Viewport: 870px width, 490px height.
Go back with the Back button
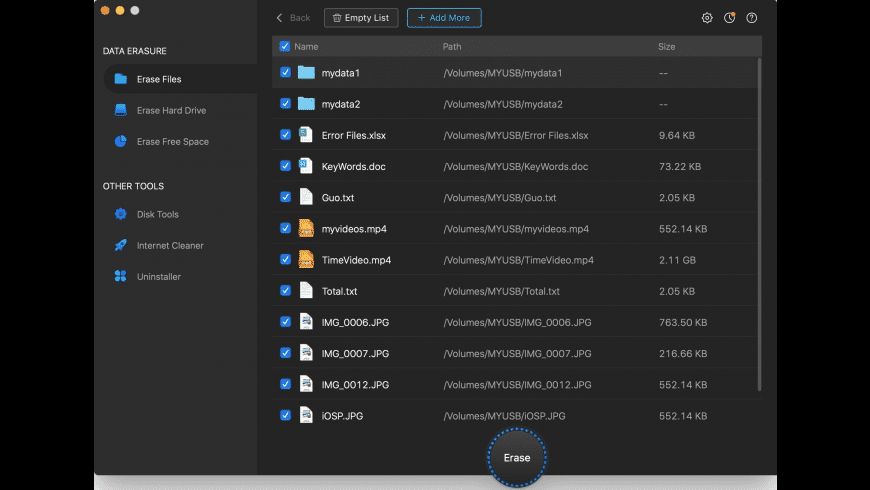(294, 18)
